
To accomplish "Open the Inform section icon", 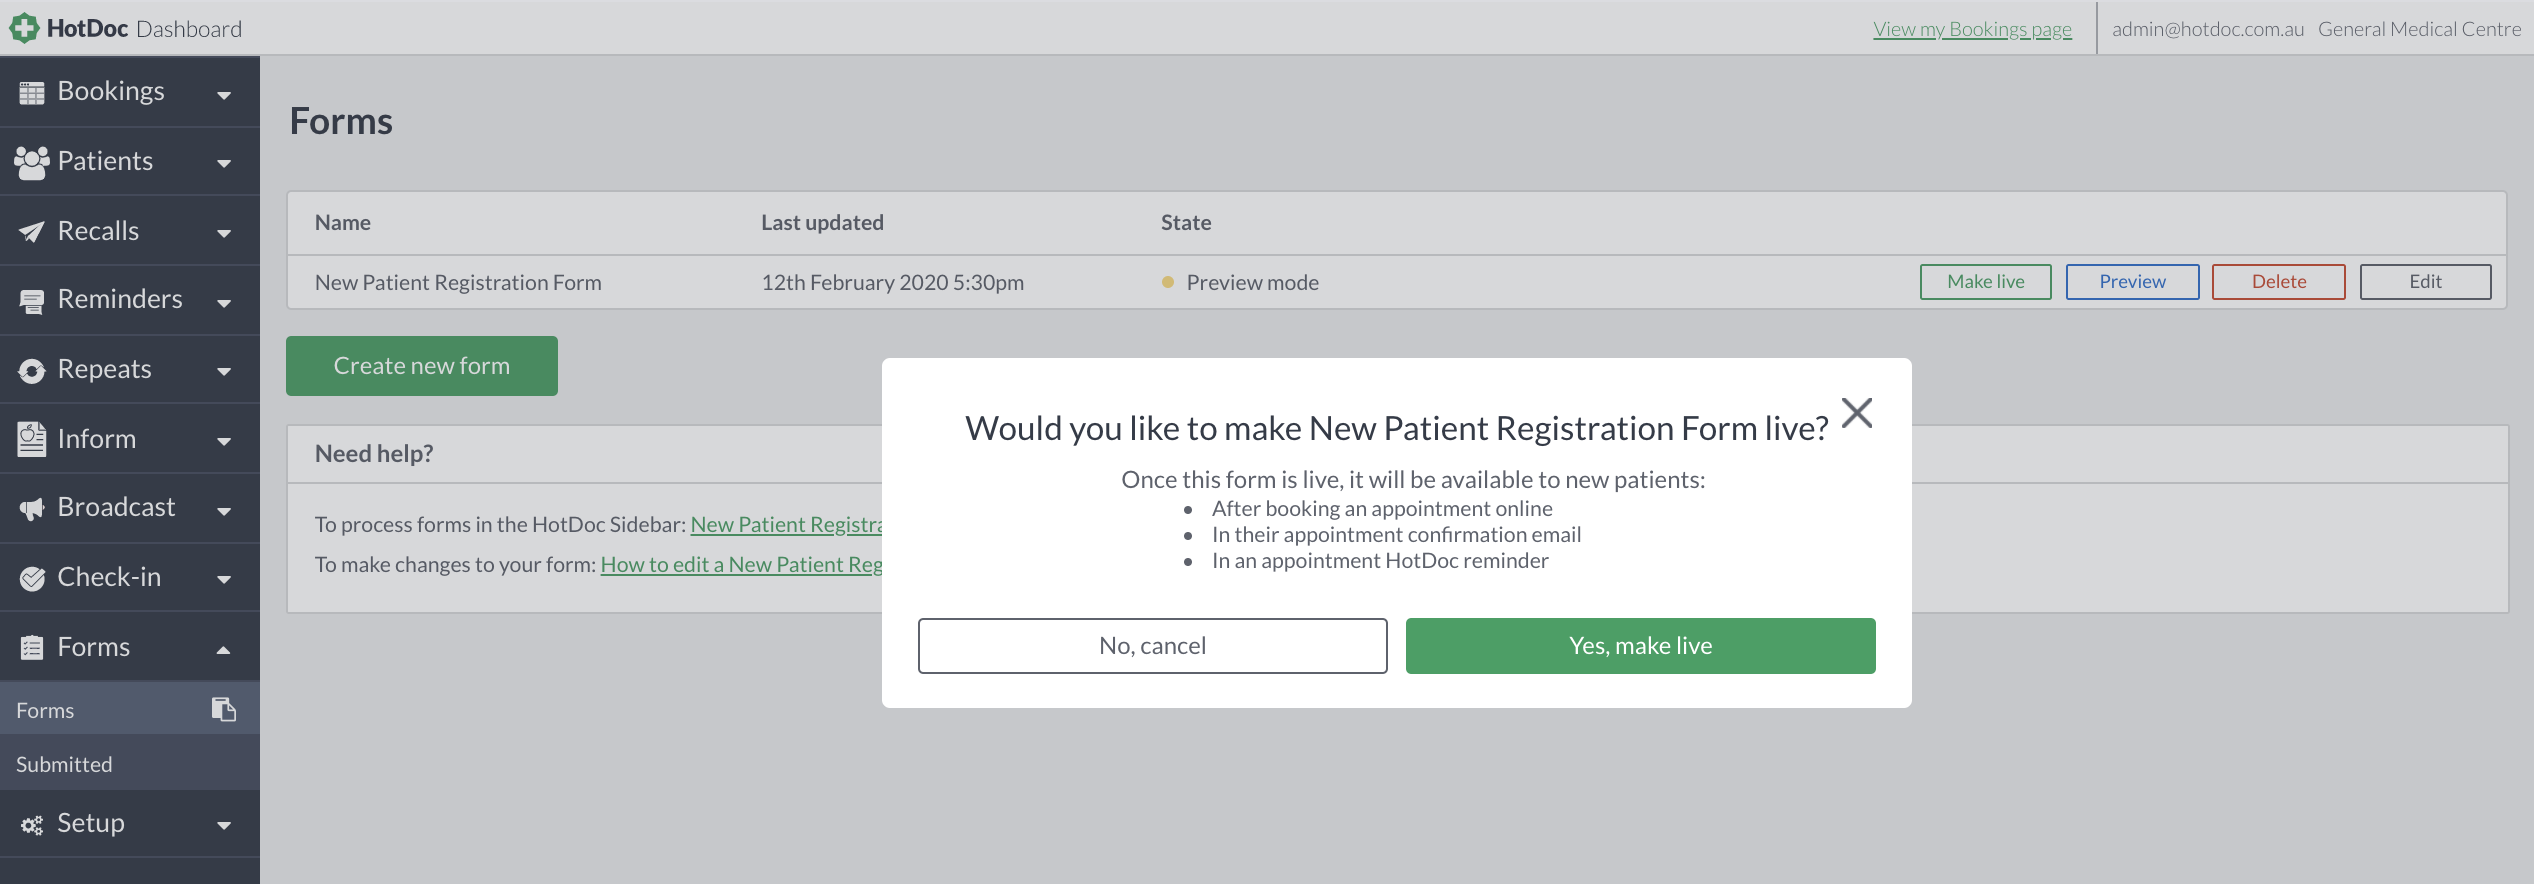I will click(x=31, y=438).
